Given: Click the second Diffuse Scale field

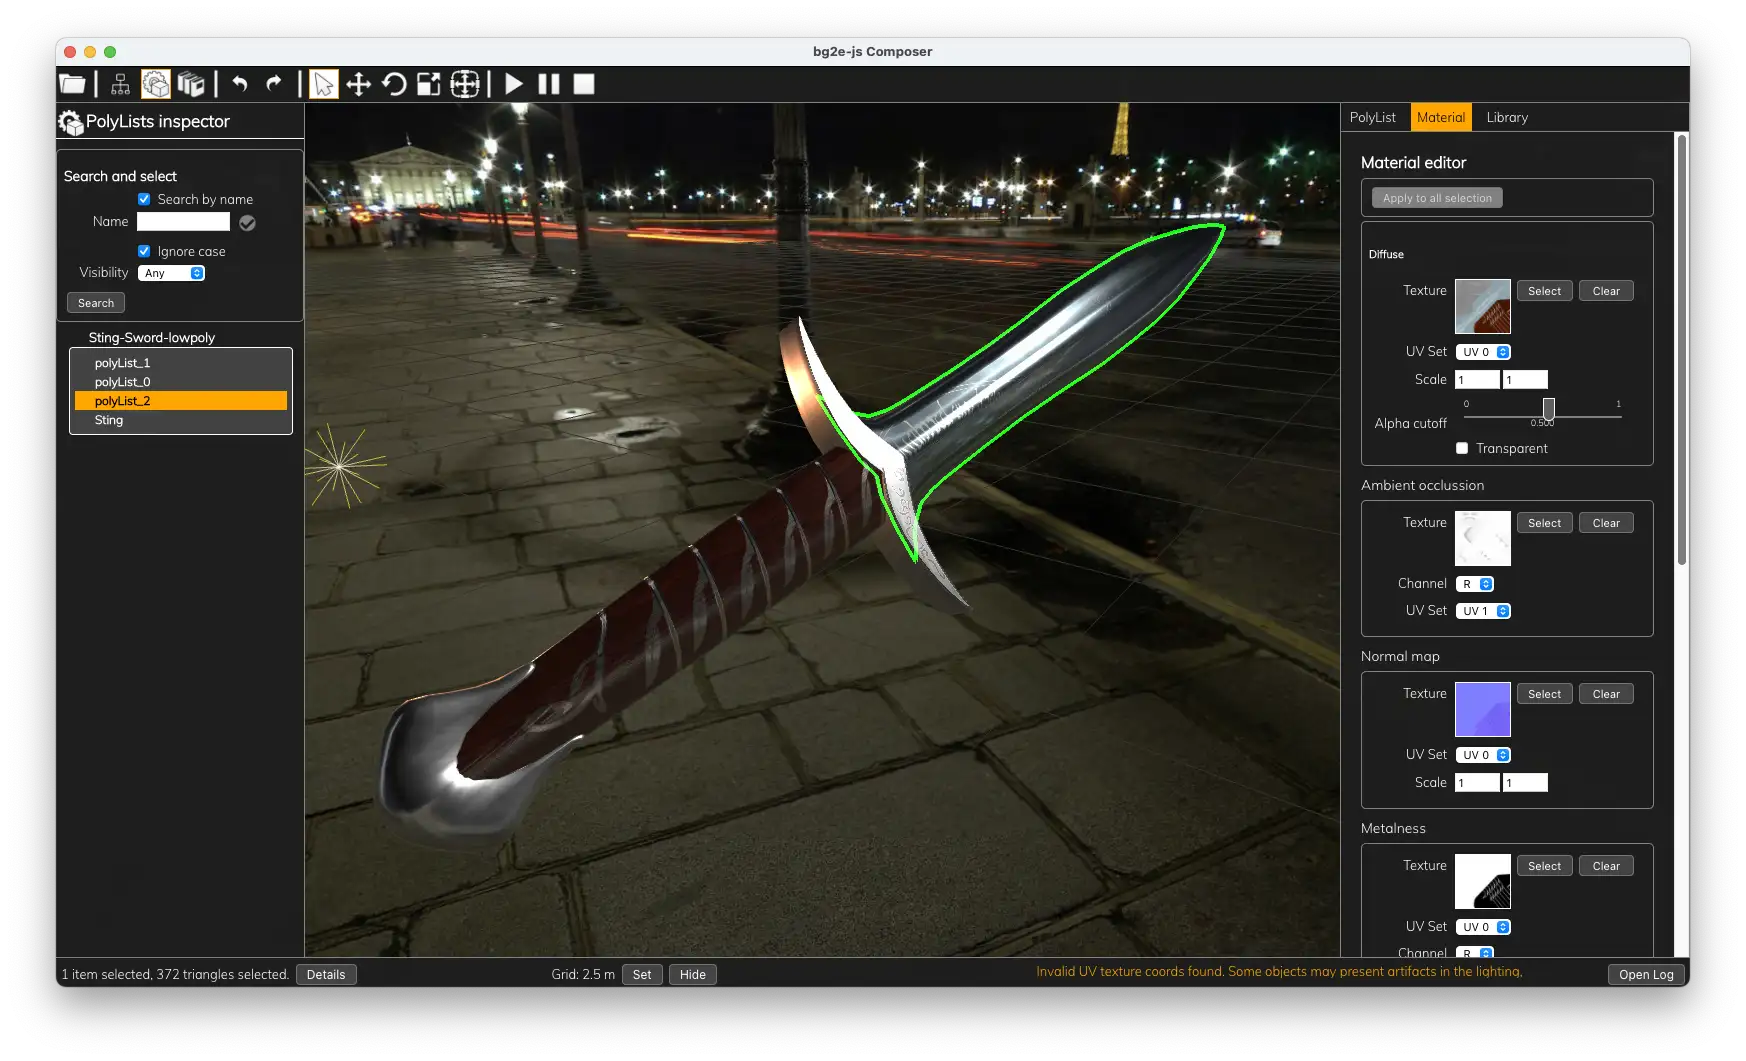Looking at the screenshot, I should coord(1526,380).
